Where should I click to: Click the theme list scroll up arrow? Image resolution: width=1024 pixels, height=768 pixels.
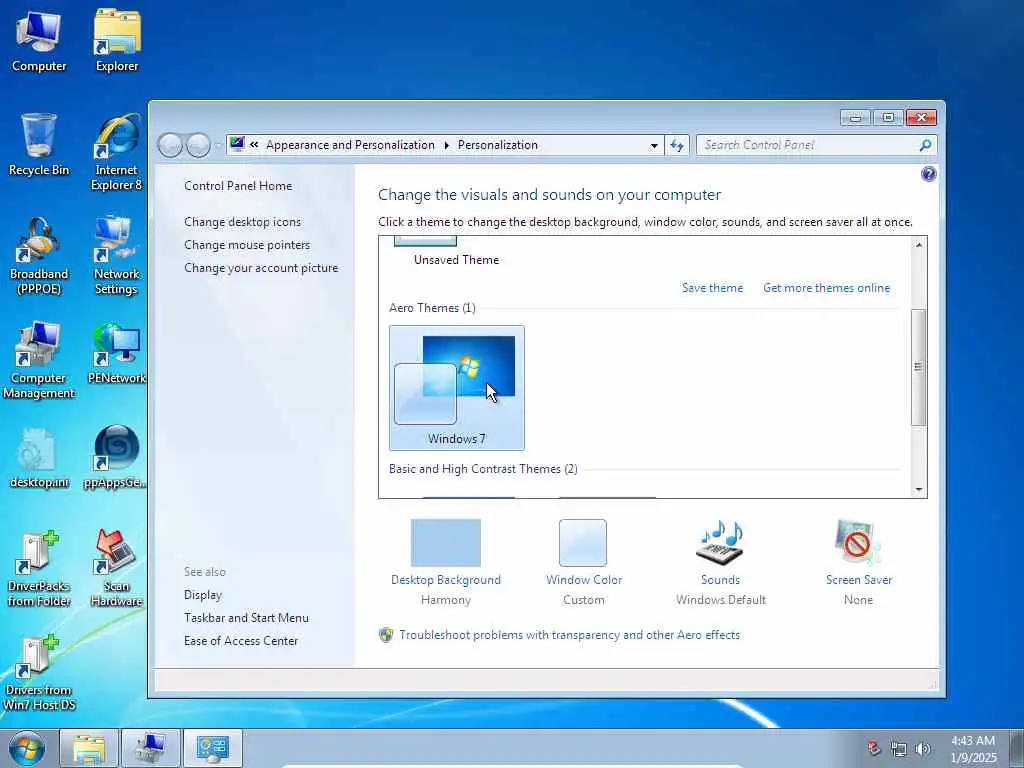(918, 245)
